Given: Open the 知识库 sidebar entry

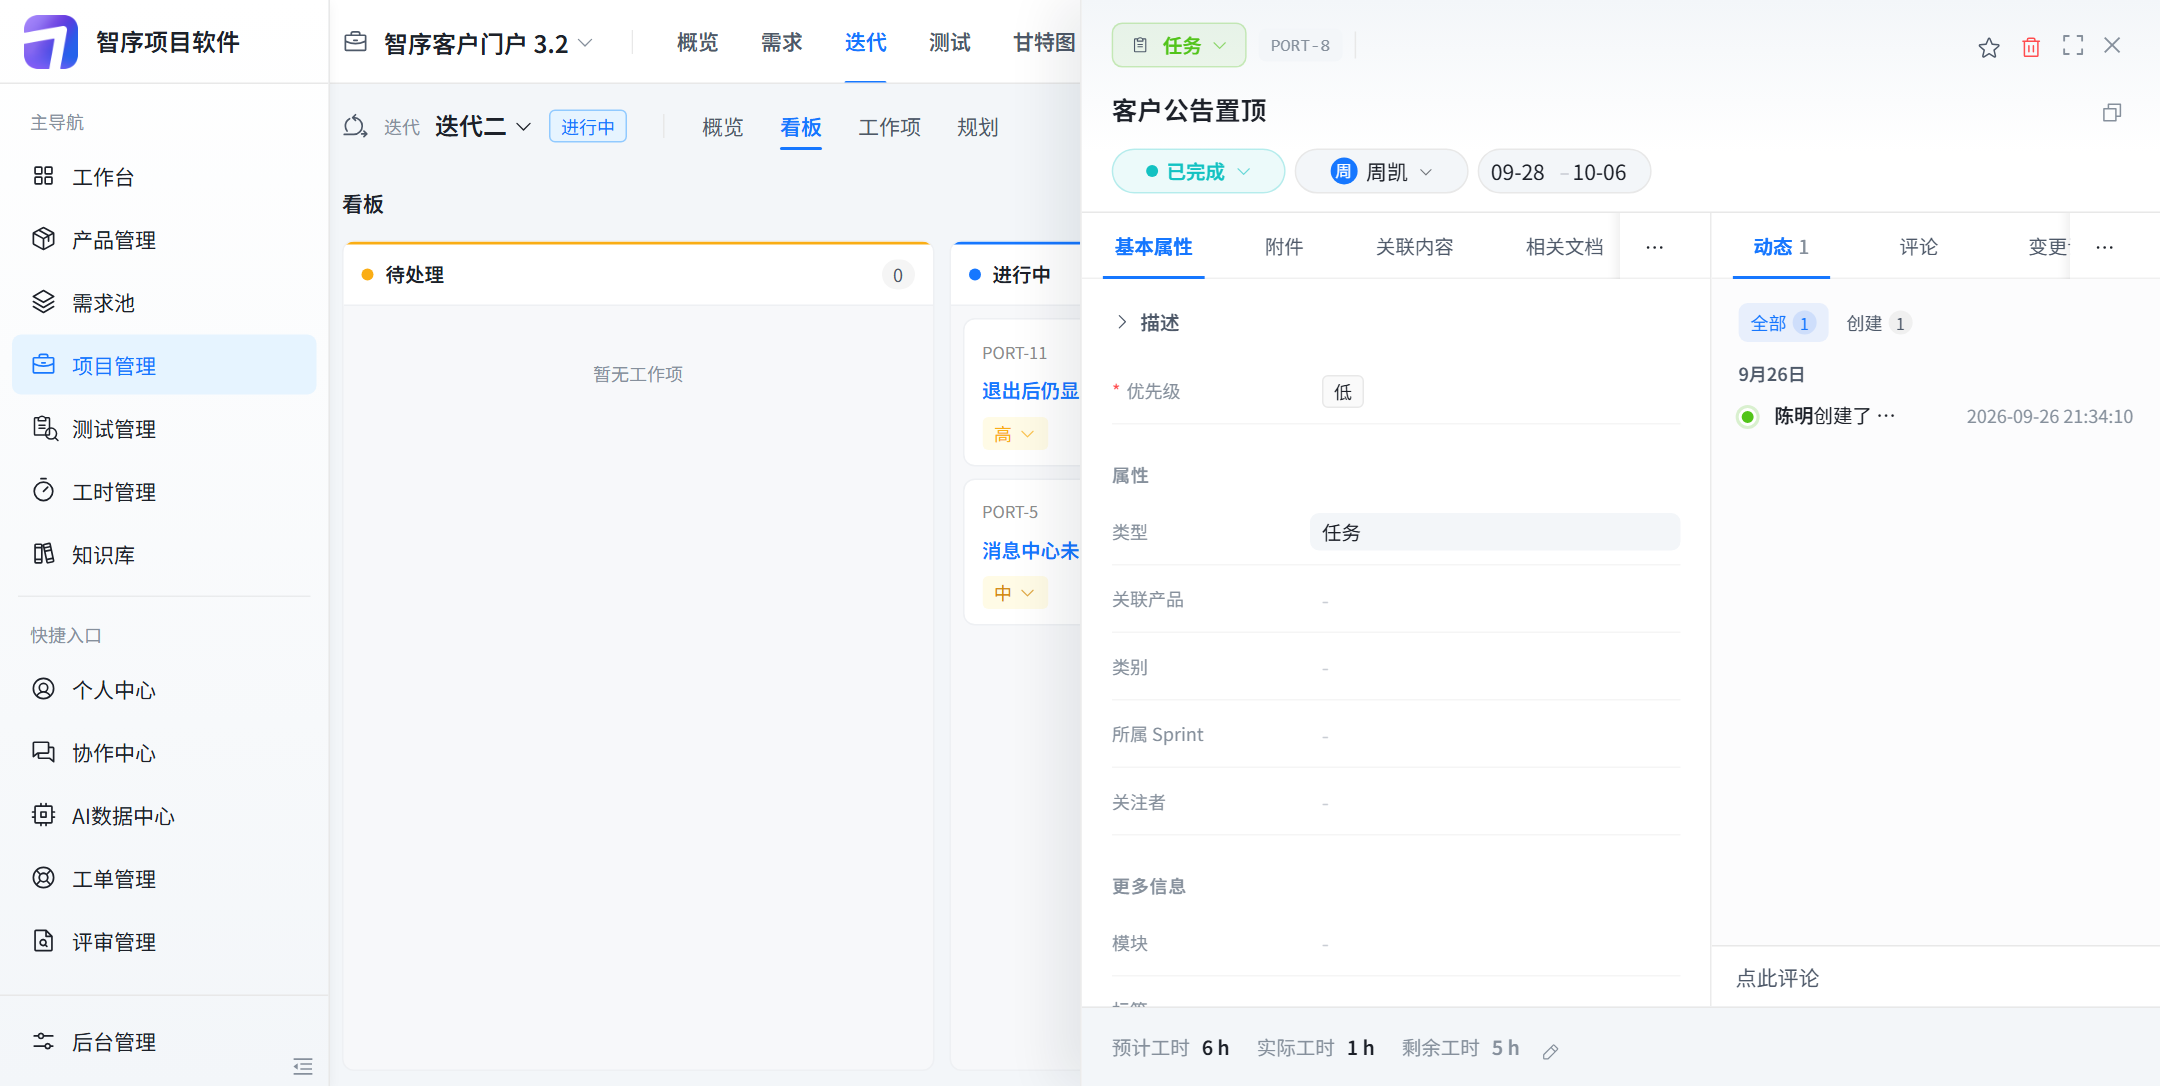Looking at the screenshot, I should (x=164, y=555).
